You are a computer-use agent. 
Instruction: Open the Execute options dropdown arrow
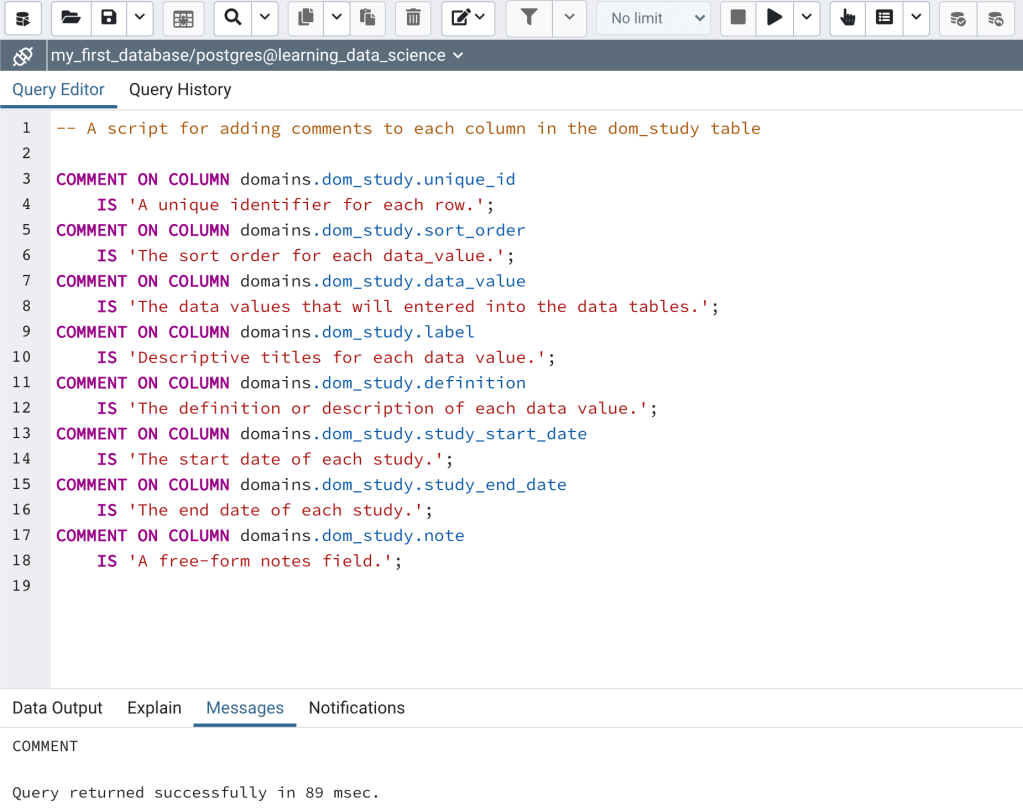click(805, 18)
